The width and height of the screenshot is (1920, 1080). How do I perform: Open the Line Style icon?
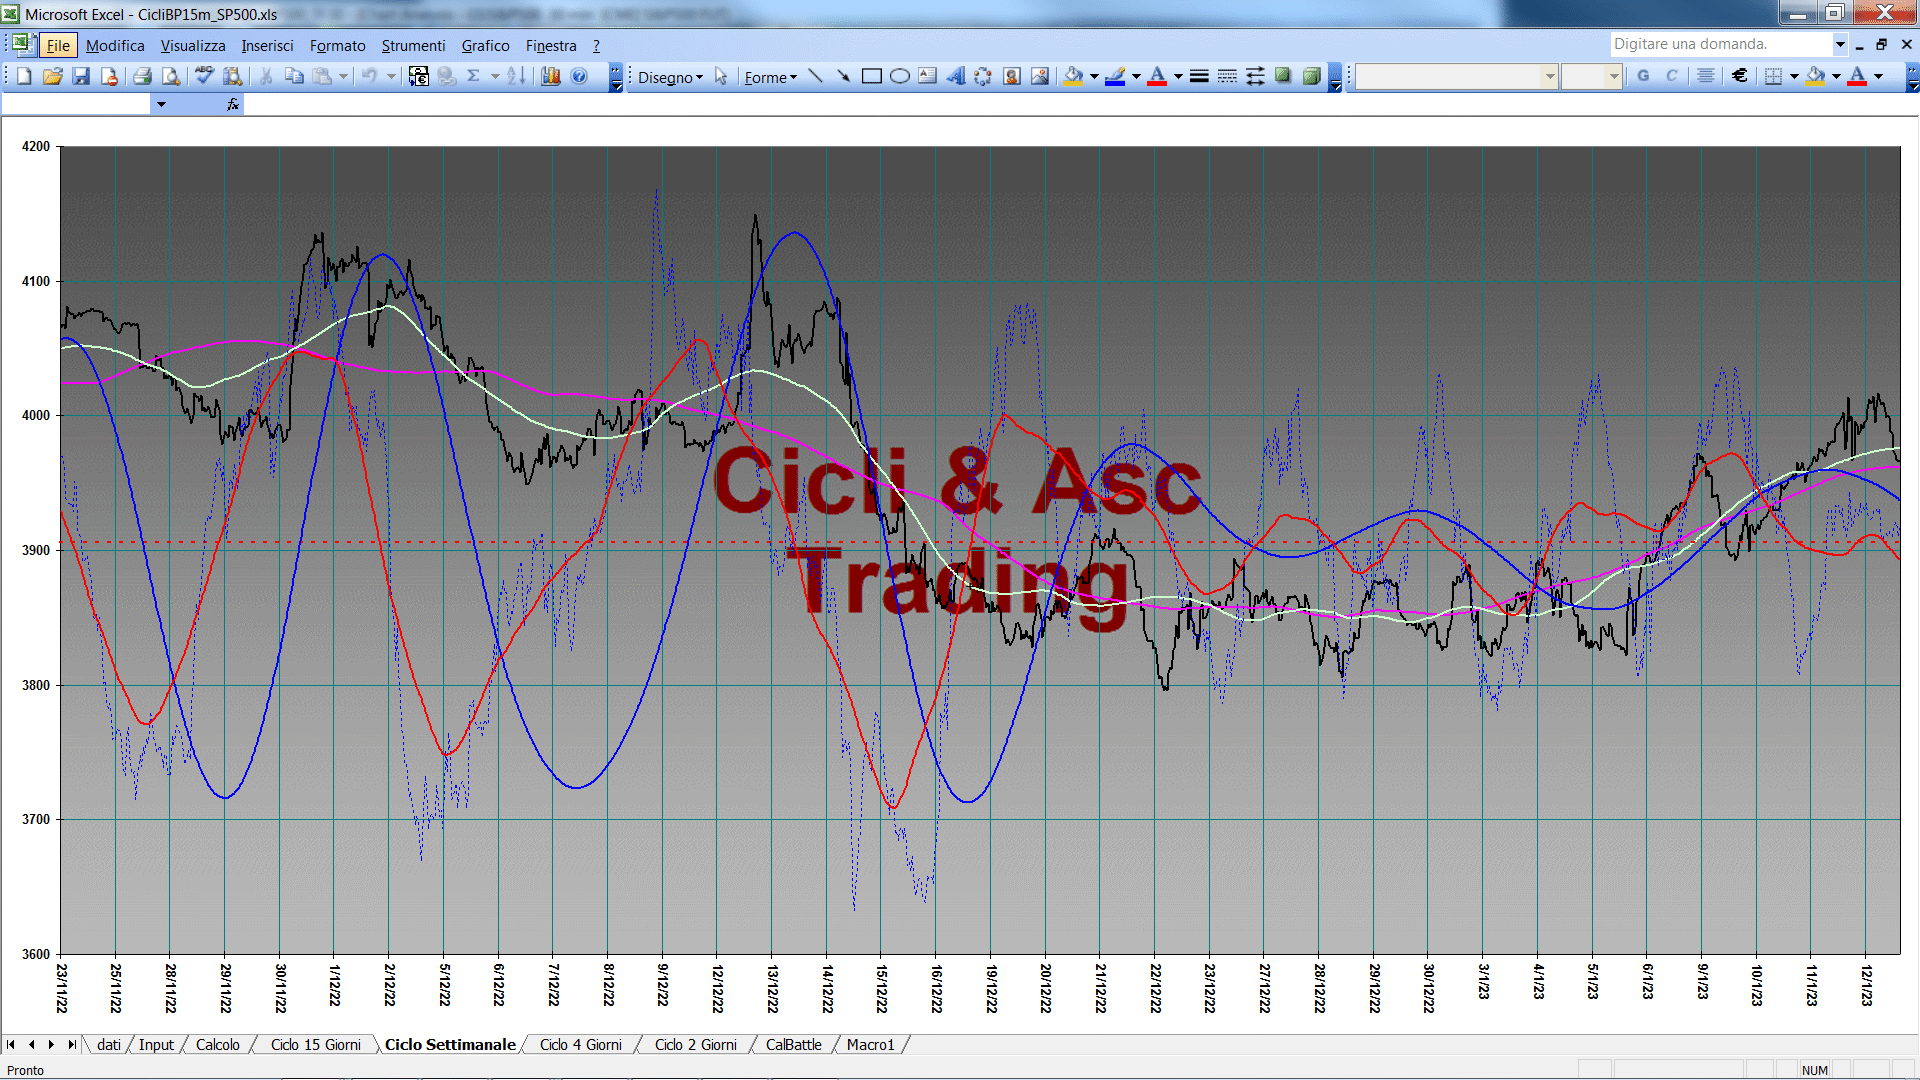pos(1199,76)
